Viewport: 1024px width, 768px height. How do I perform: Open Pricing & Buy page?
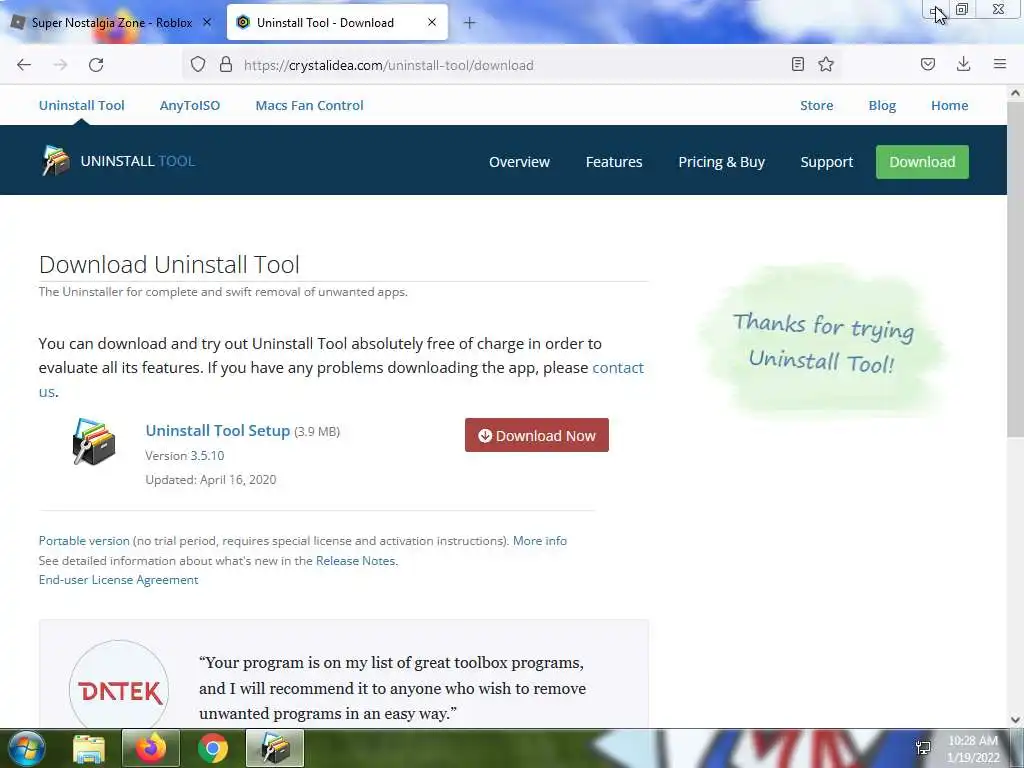722,162
